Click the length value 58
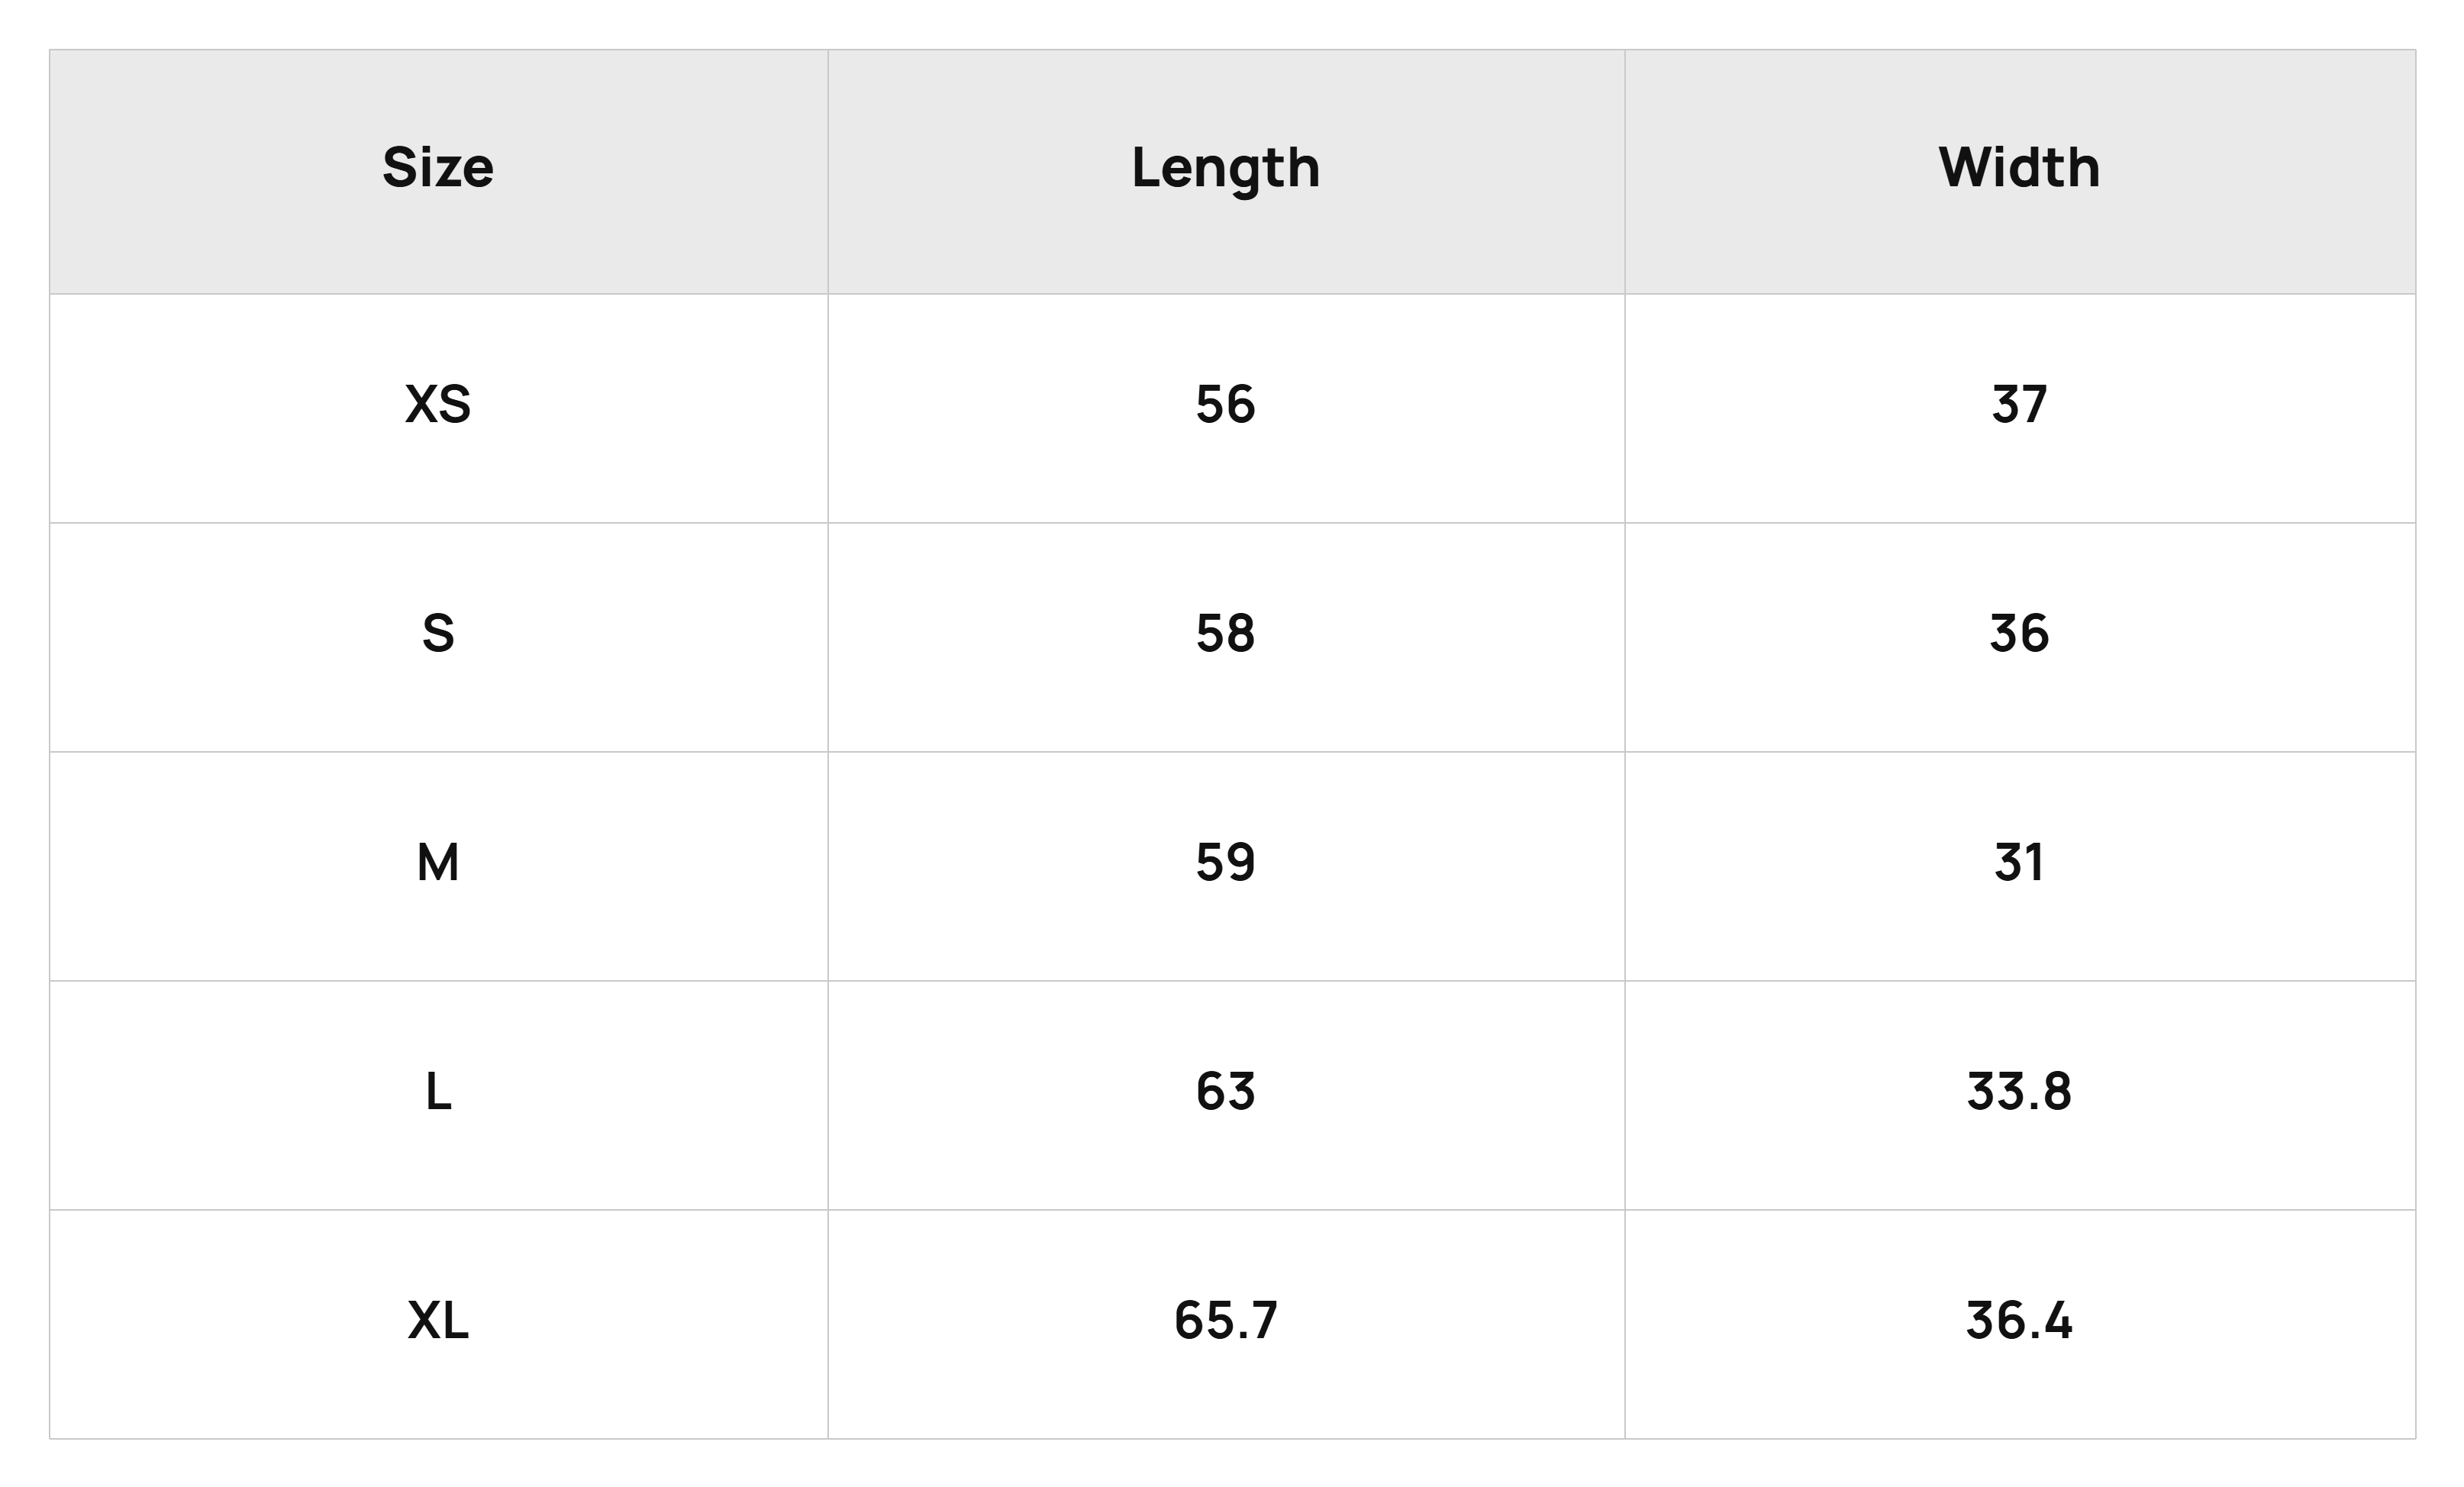 click(1225, 633)
